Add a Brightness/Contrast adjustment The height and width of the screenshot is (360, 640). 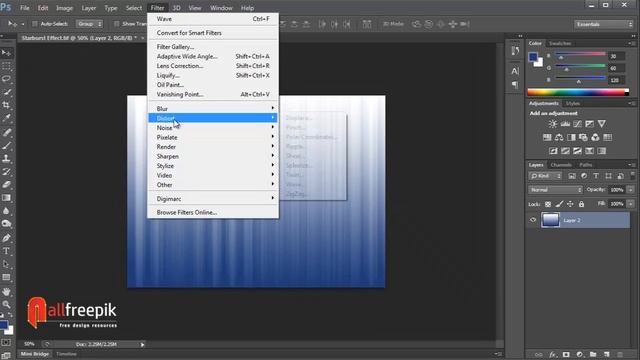click(553, 124)
